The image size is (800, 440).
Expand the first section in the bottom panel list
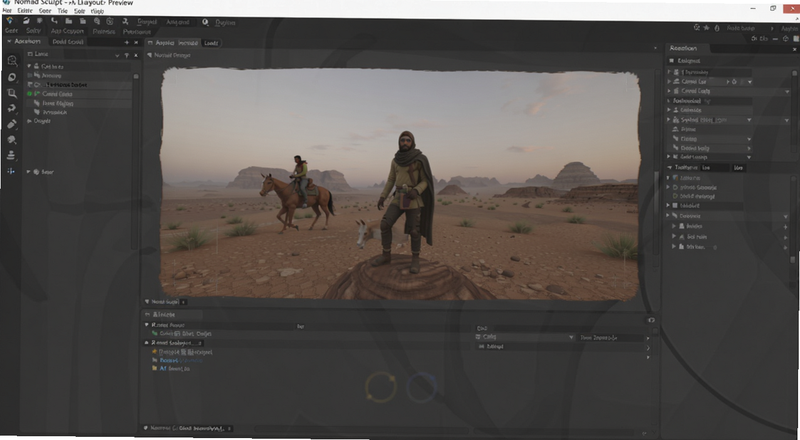coord(147,325)
